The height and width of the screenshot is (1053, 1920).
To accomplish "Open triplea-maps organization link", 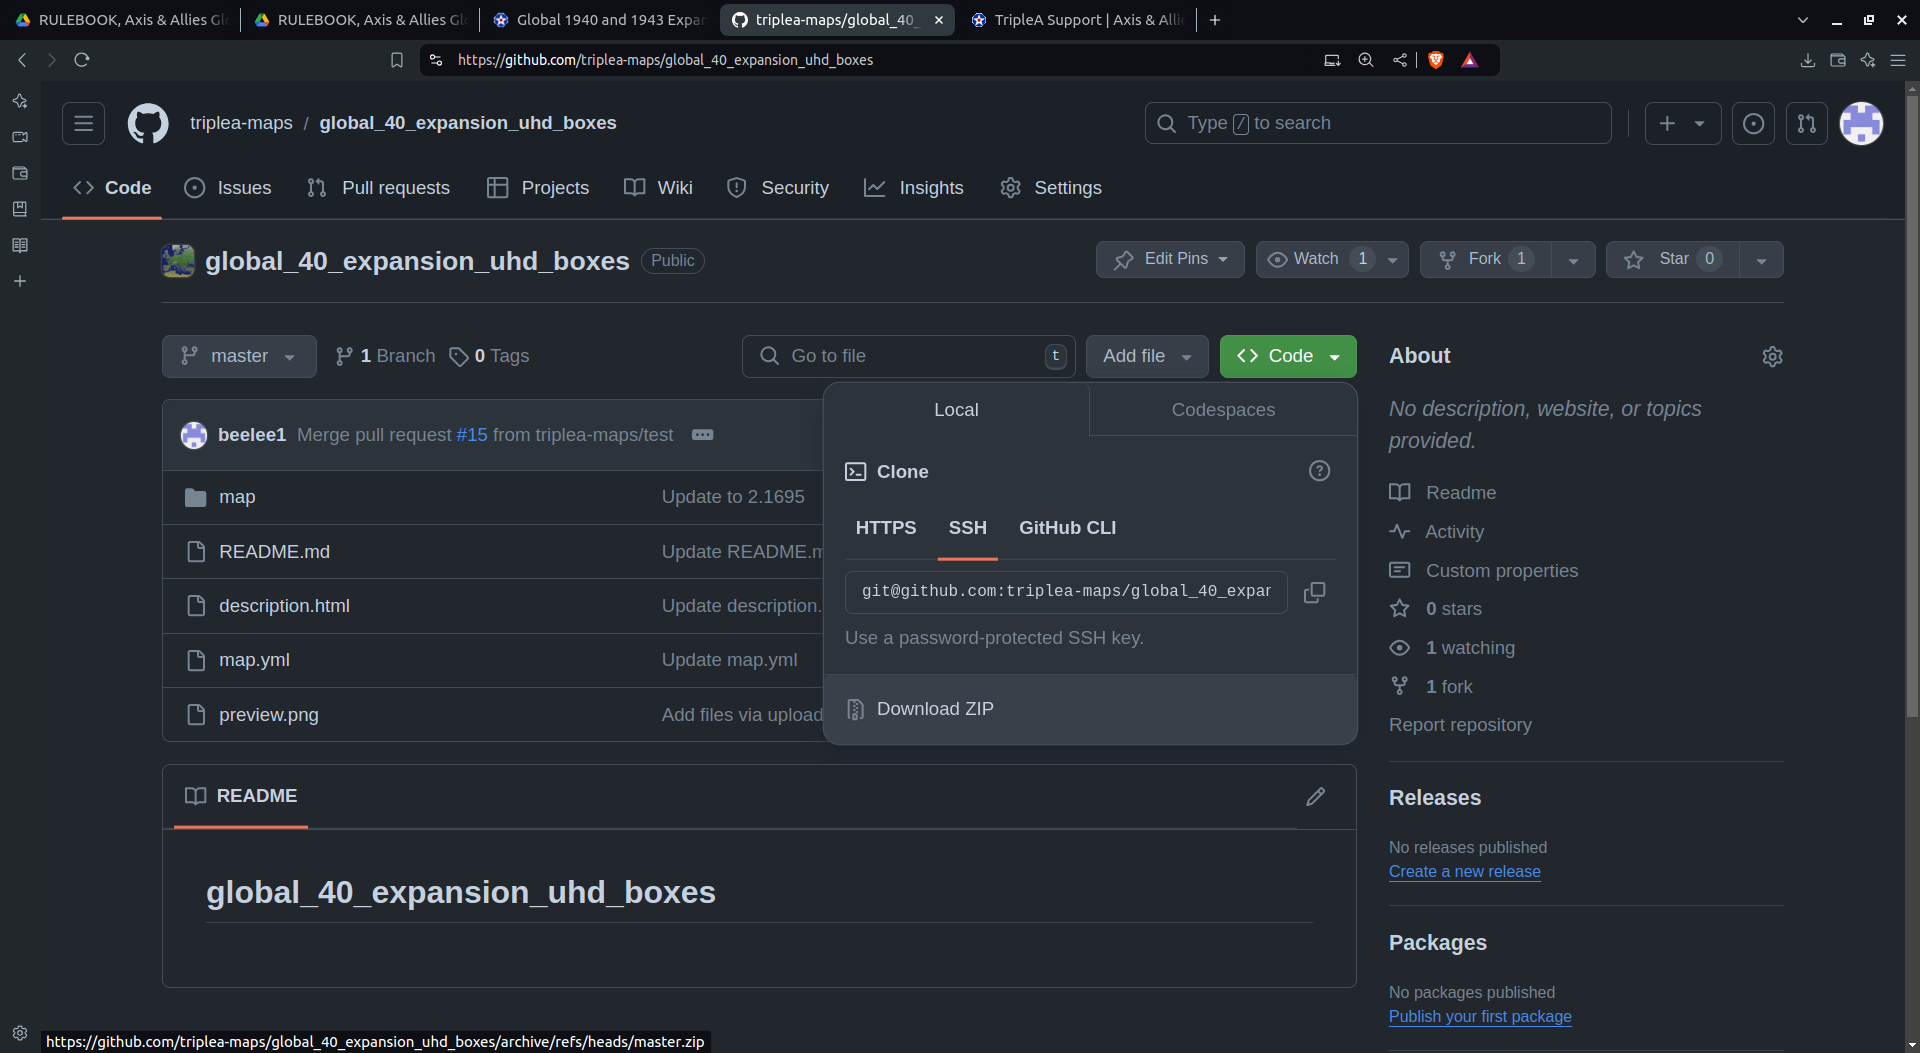I will [x=241, y=123].
